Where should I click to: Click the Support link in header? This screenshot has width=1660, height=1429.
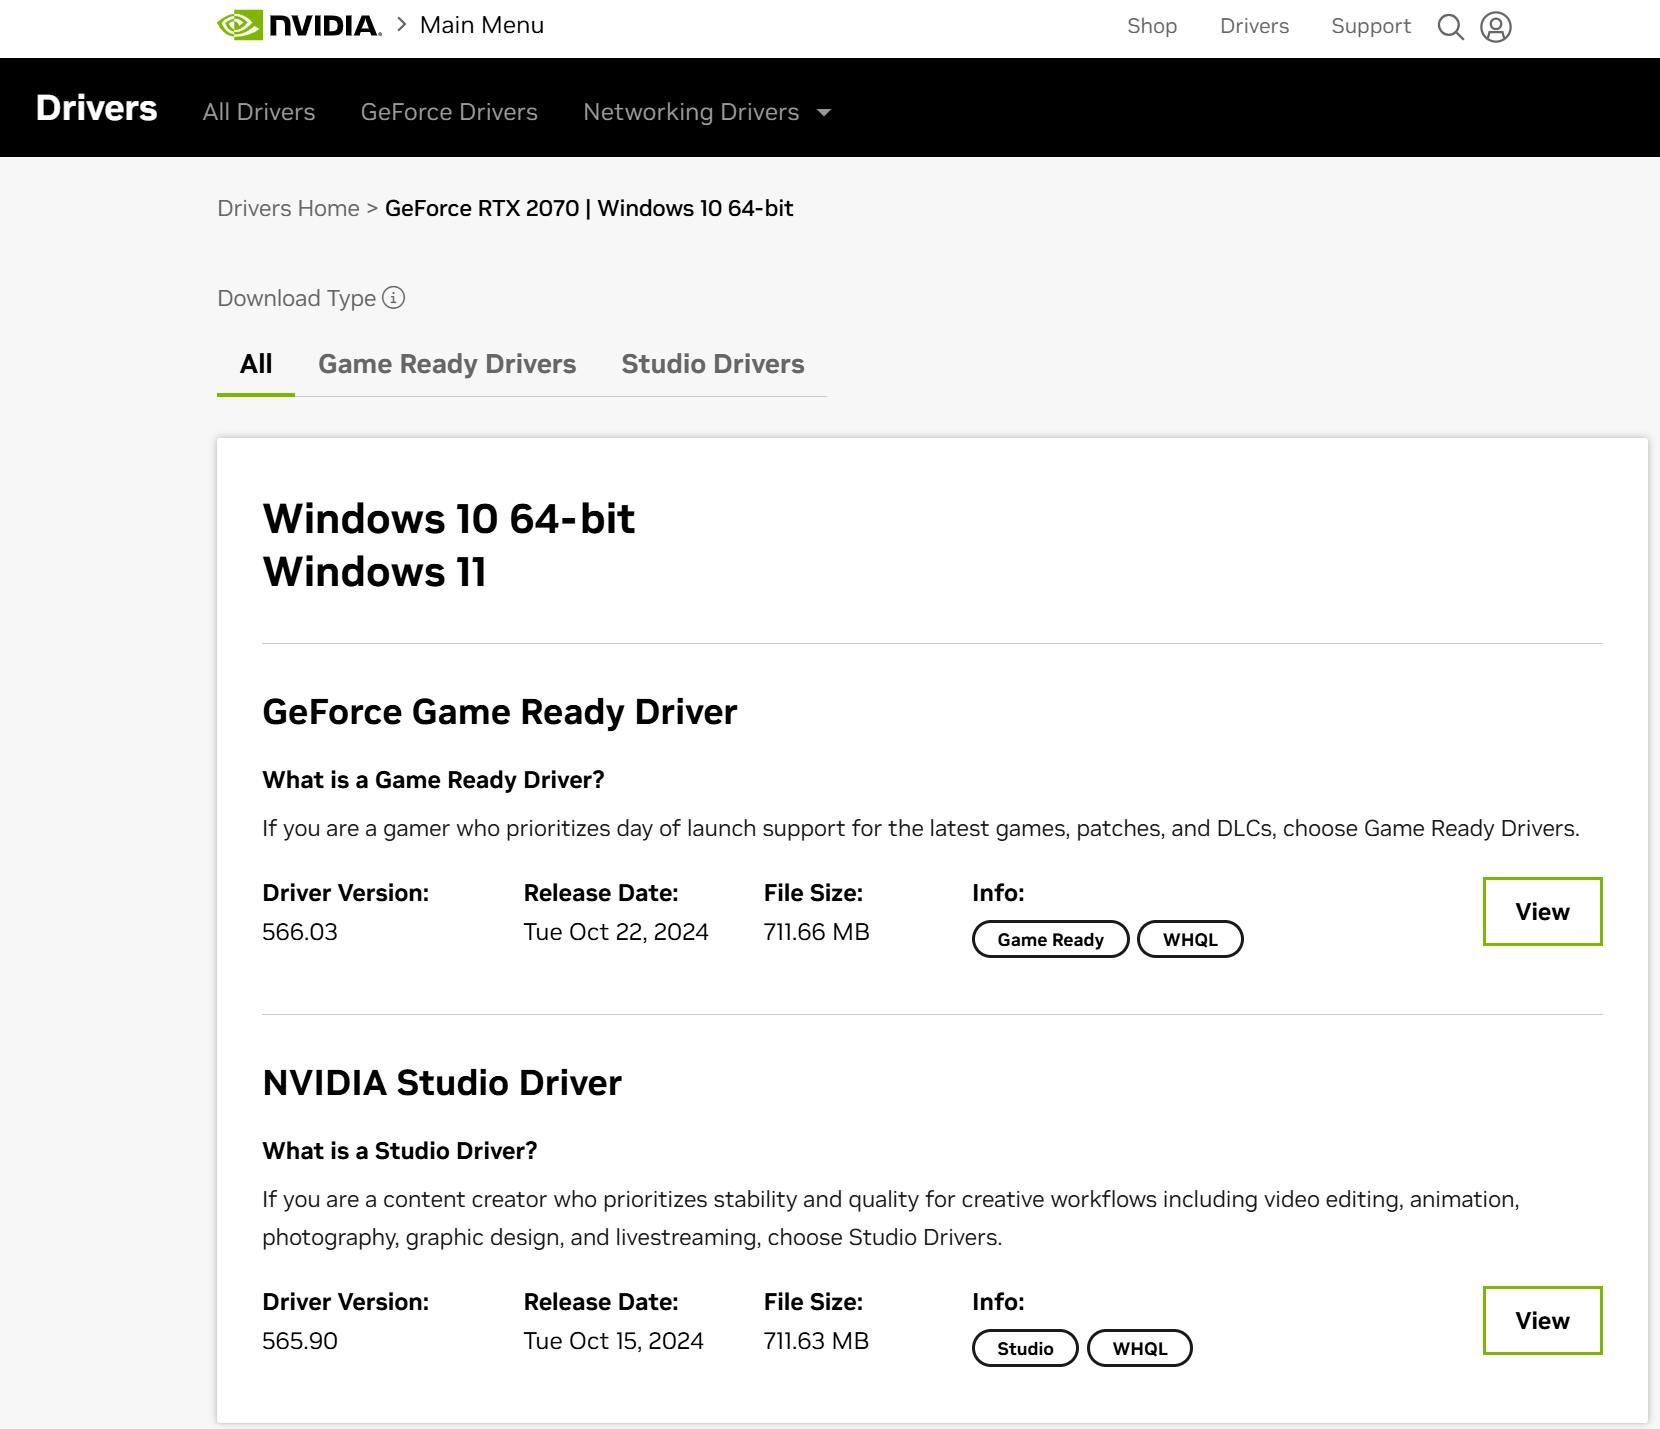(x=1370, y=27)
